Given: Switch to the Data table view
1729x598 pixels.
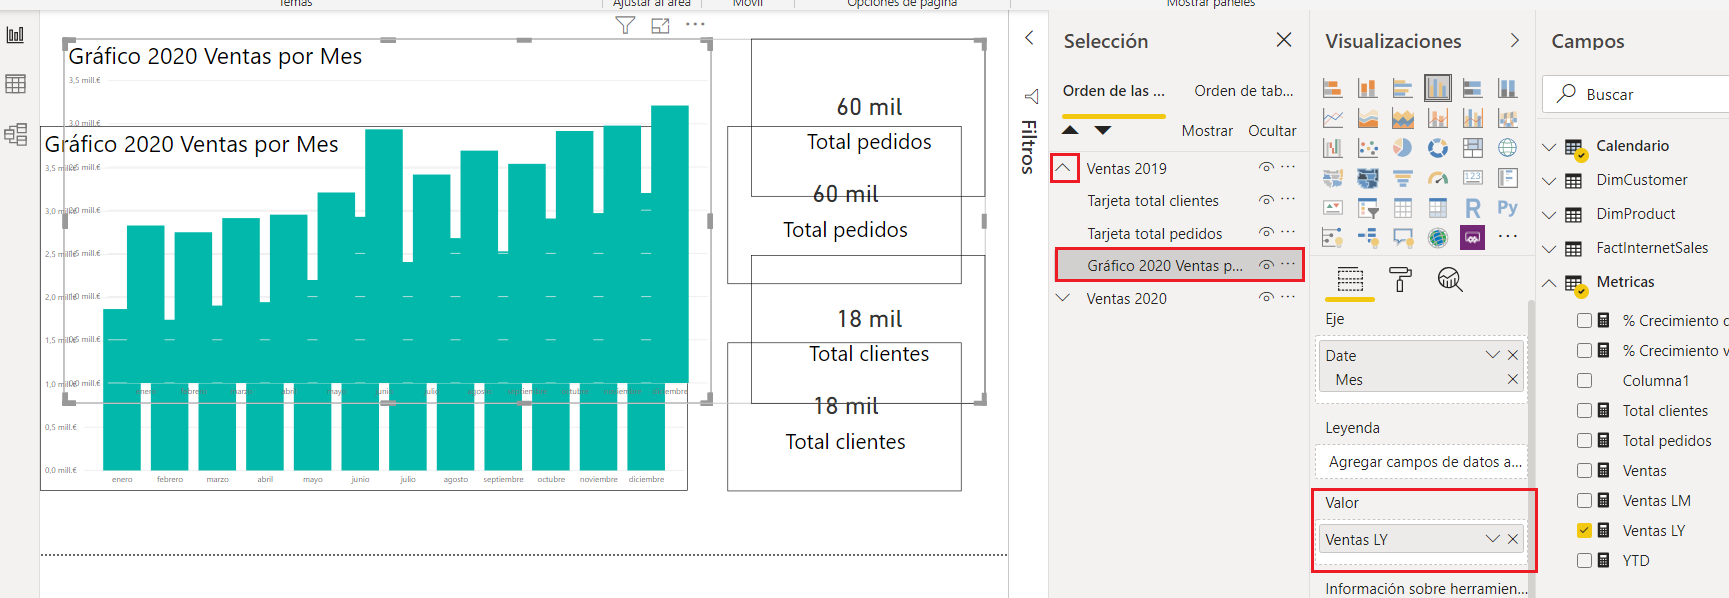Looking at the screenshot, I should click(x=16, y=84).
